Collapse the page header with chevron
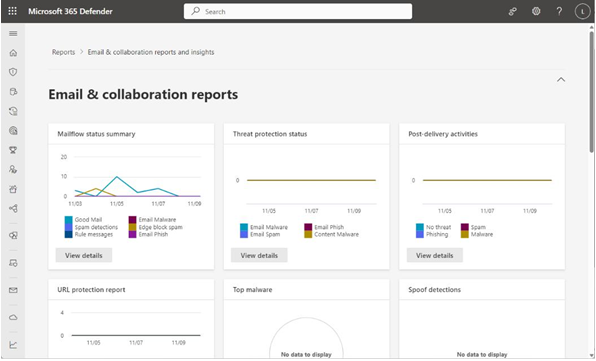The width and height of the screenshot is (596, 361). [561, 79]
